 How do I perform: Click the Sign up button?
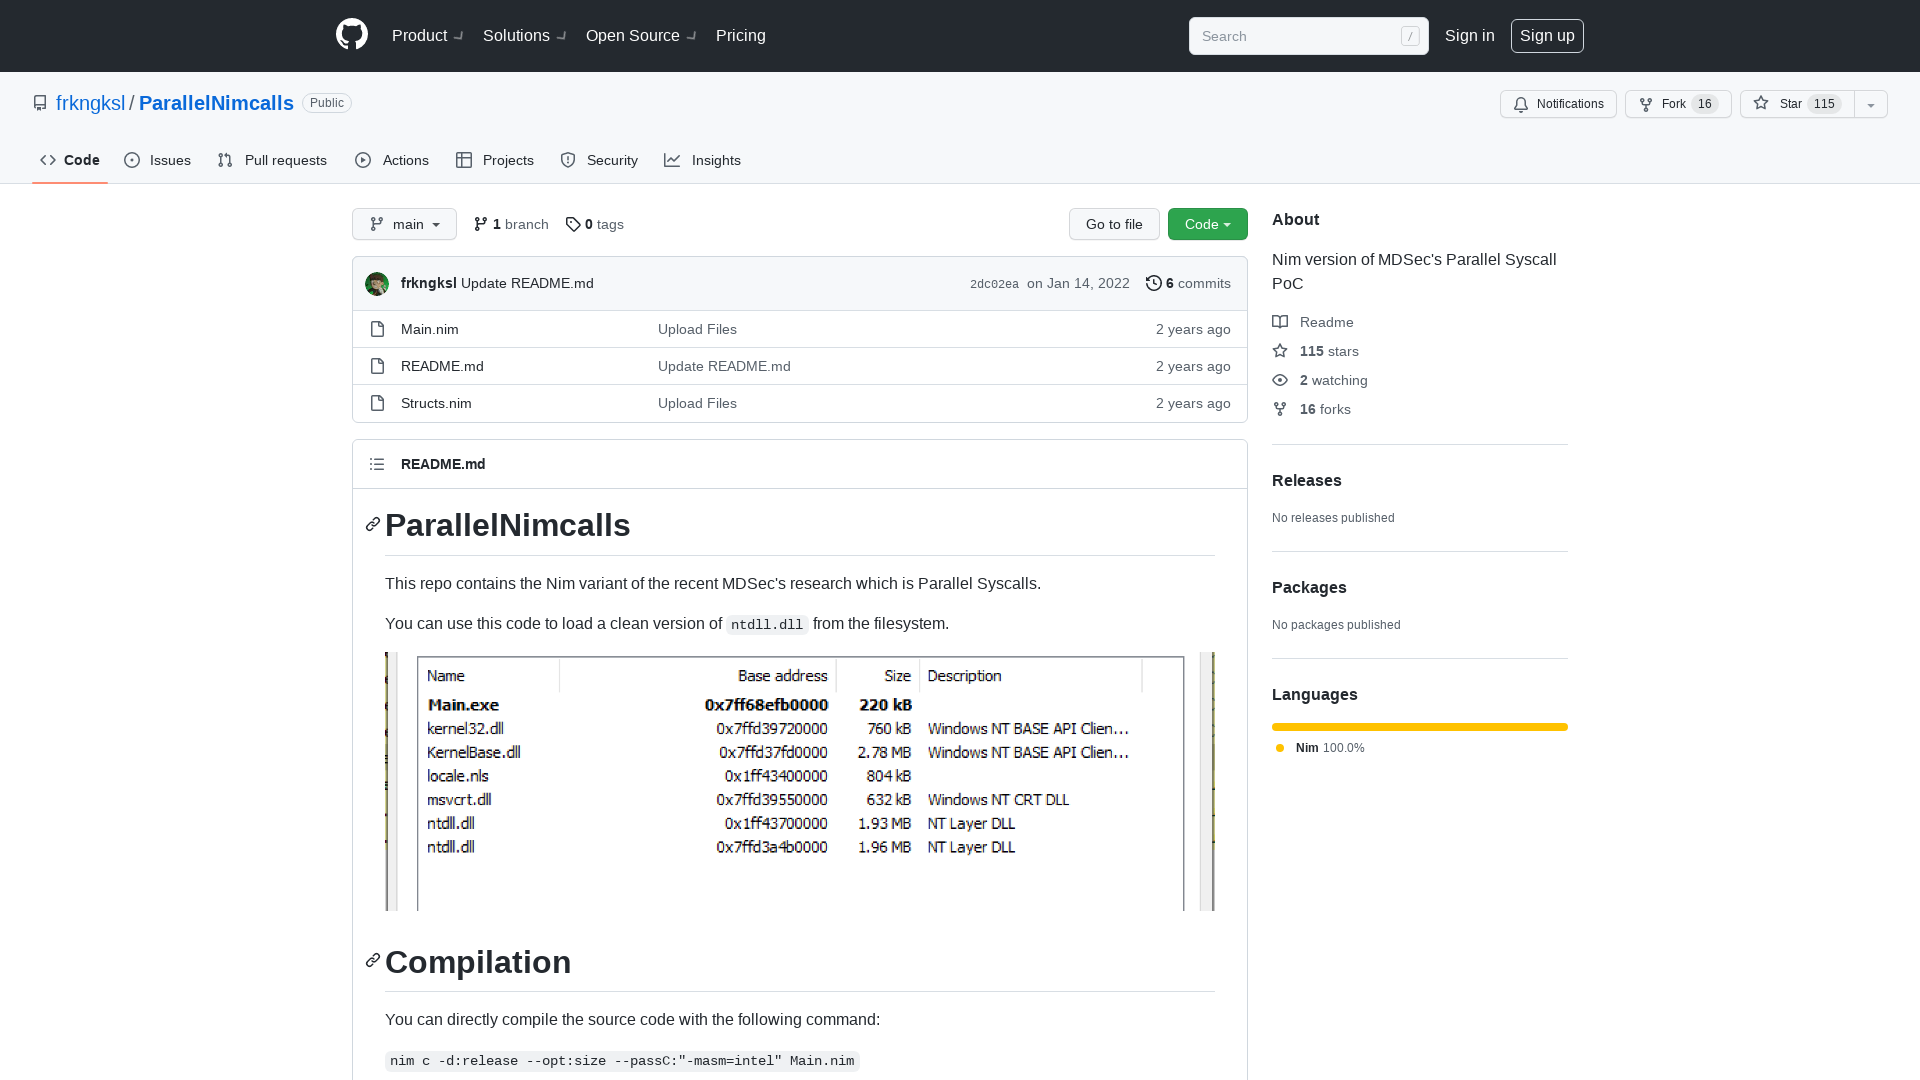[x=1547, y=35]
